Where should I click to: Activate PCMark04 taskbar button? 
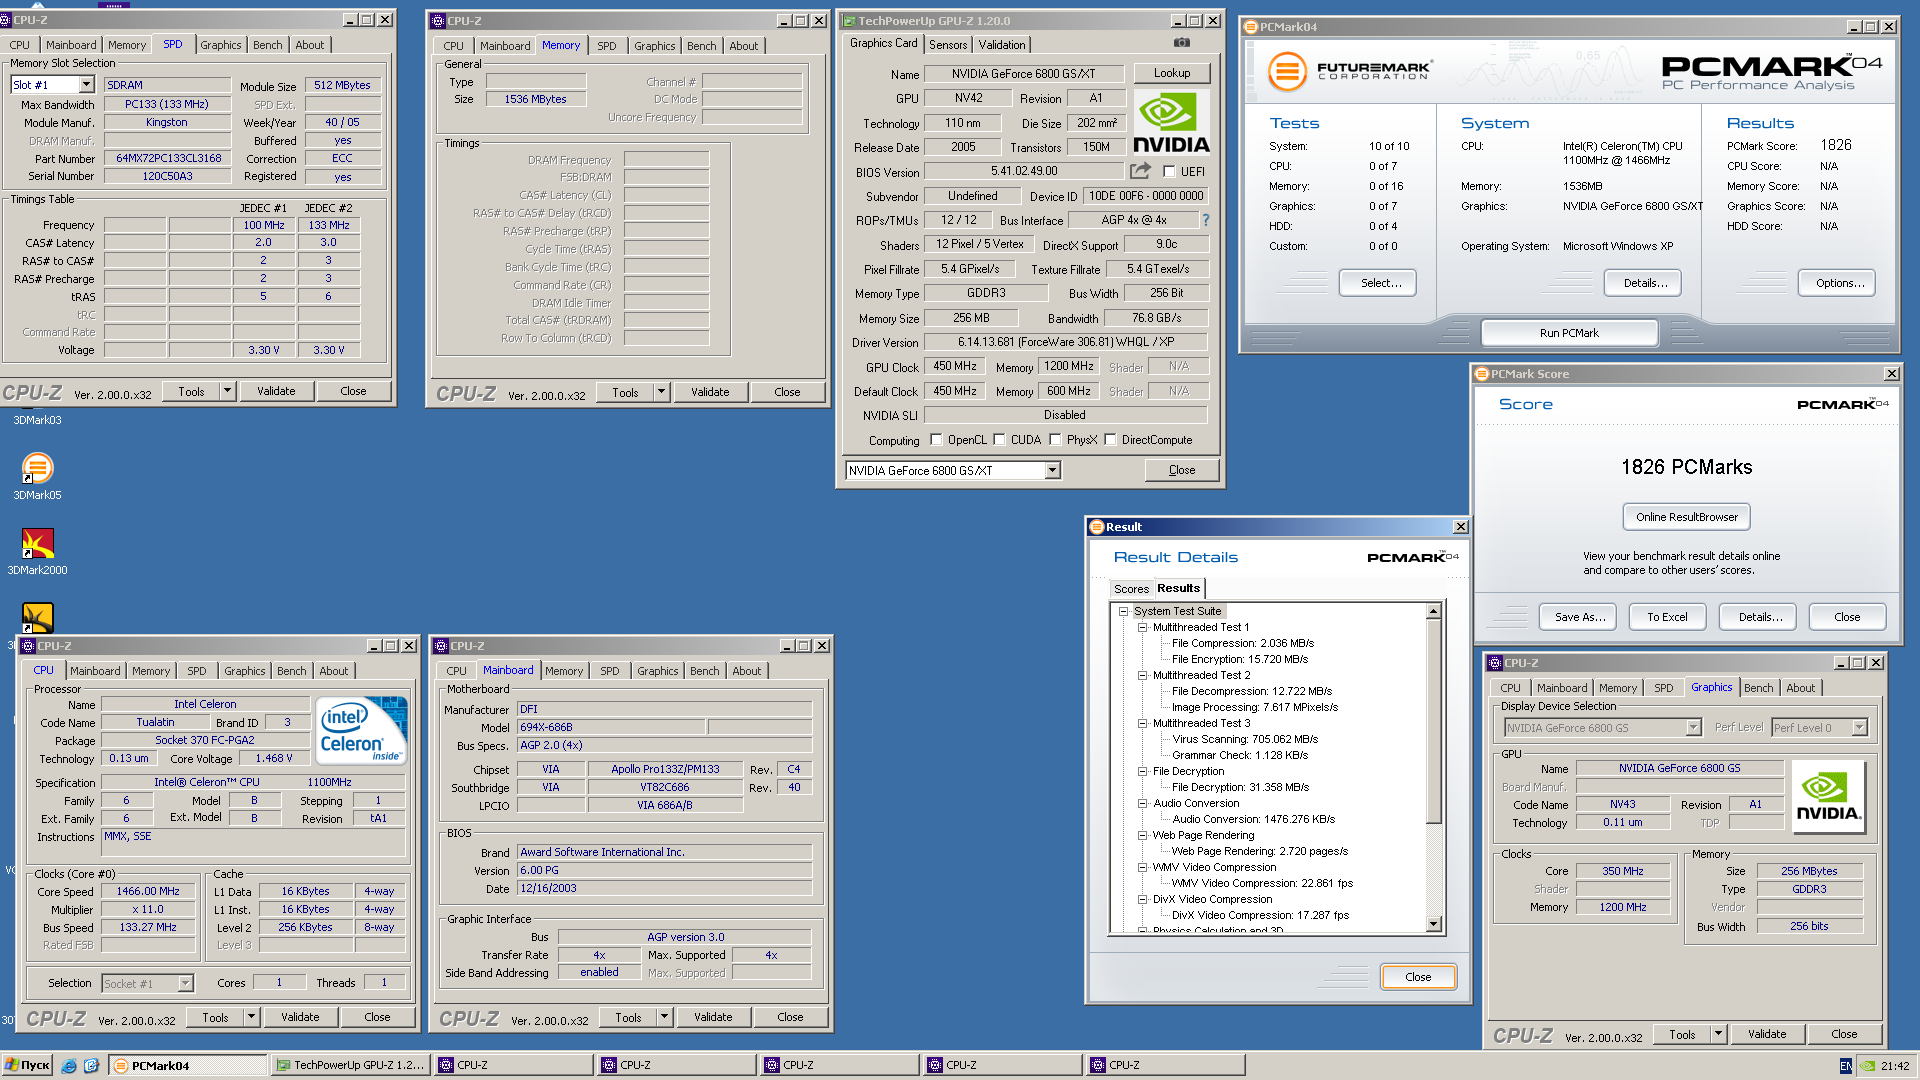(x=186, y=1066)
